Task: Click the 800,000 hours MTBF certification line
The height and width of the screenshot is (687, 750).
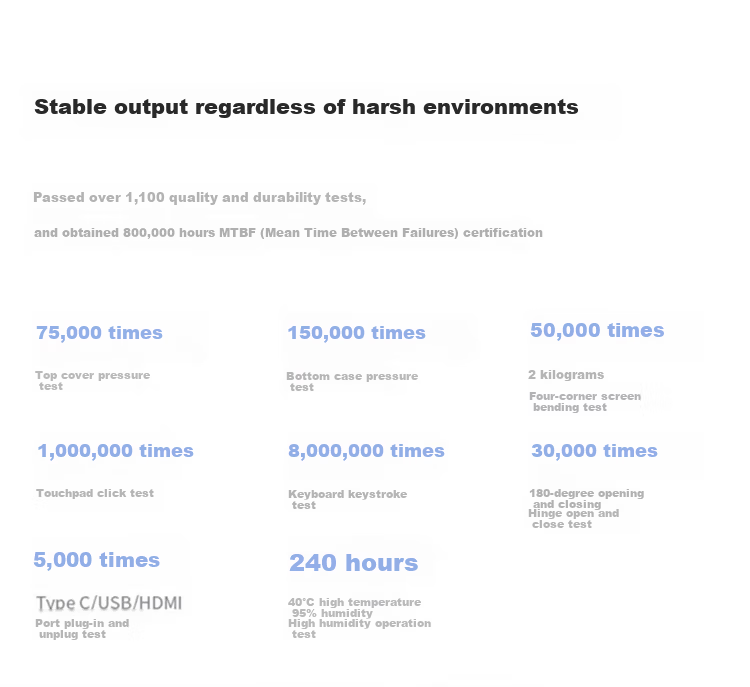Action: (x=288, y=233)
